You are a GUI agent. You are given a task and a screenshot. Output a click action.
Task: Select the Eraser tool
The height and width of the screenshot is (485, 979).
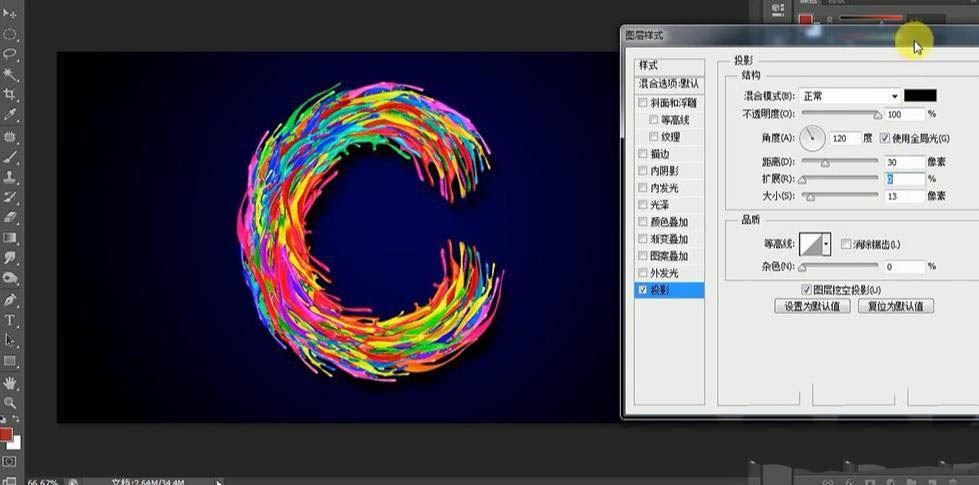click(x=10, y=216)
